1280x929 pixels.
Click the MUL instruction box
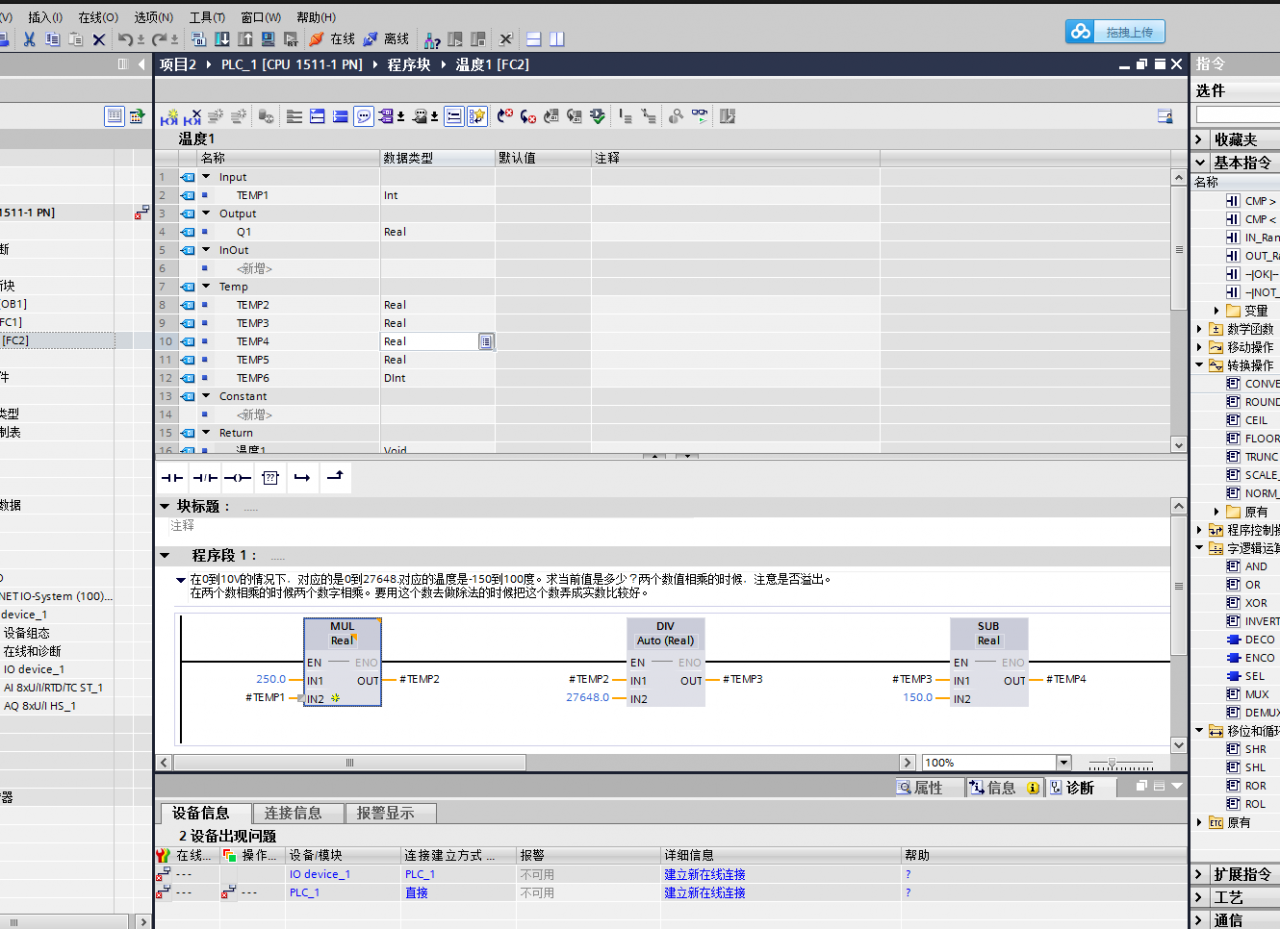click(x=342, y=661)
